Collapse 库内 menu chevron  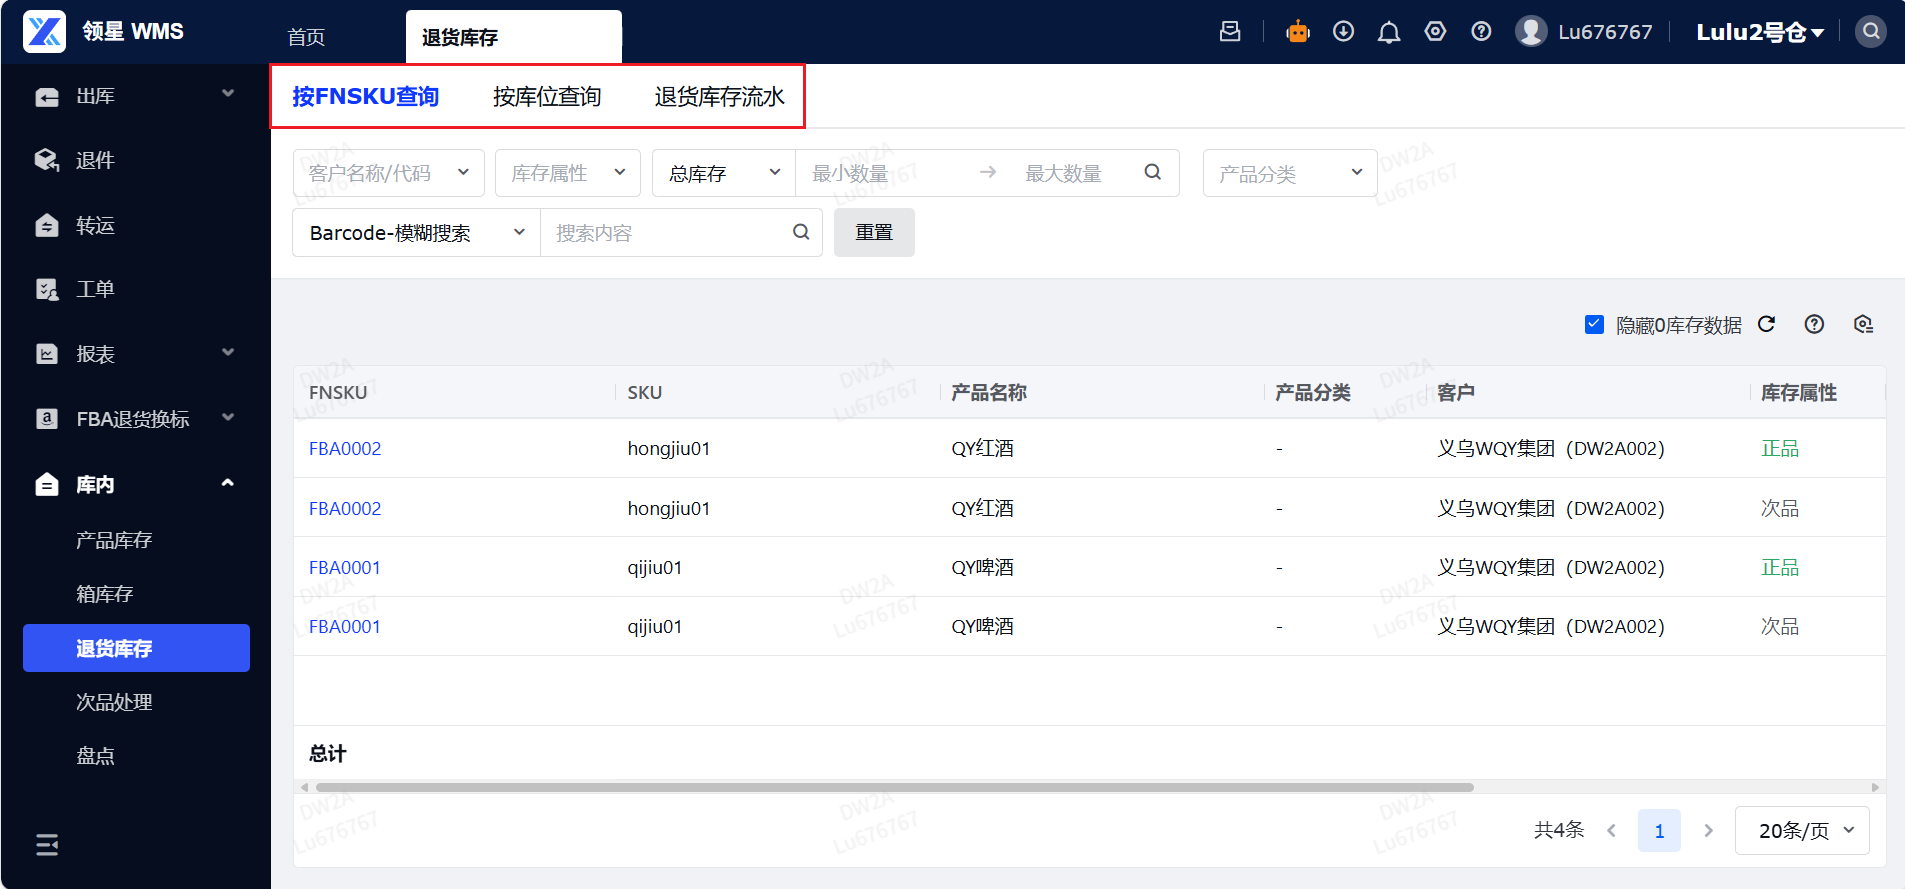click(x=228, y=483)
